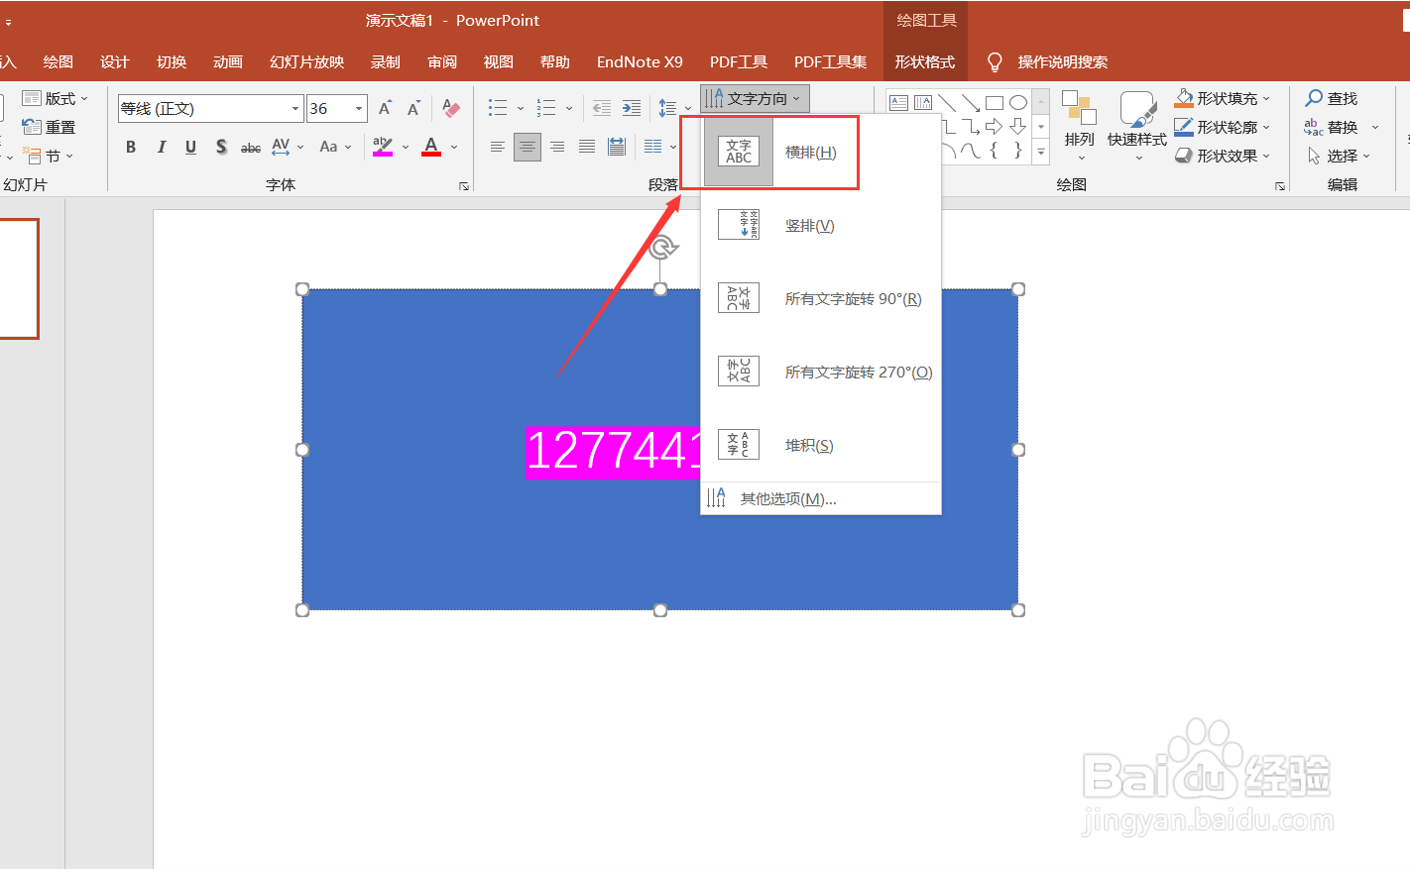Open drawing group dialog launcher
The image size is (1410, 869).
pyautogui.click(x=1279, y=186)
